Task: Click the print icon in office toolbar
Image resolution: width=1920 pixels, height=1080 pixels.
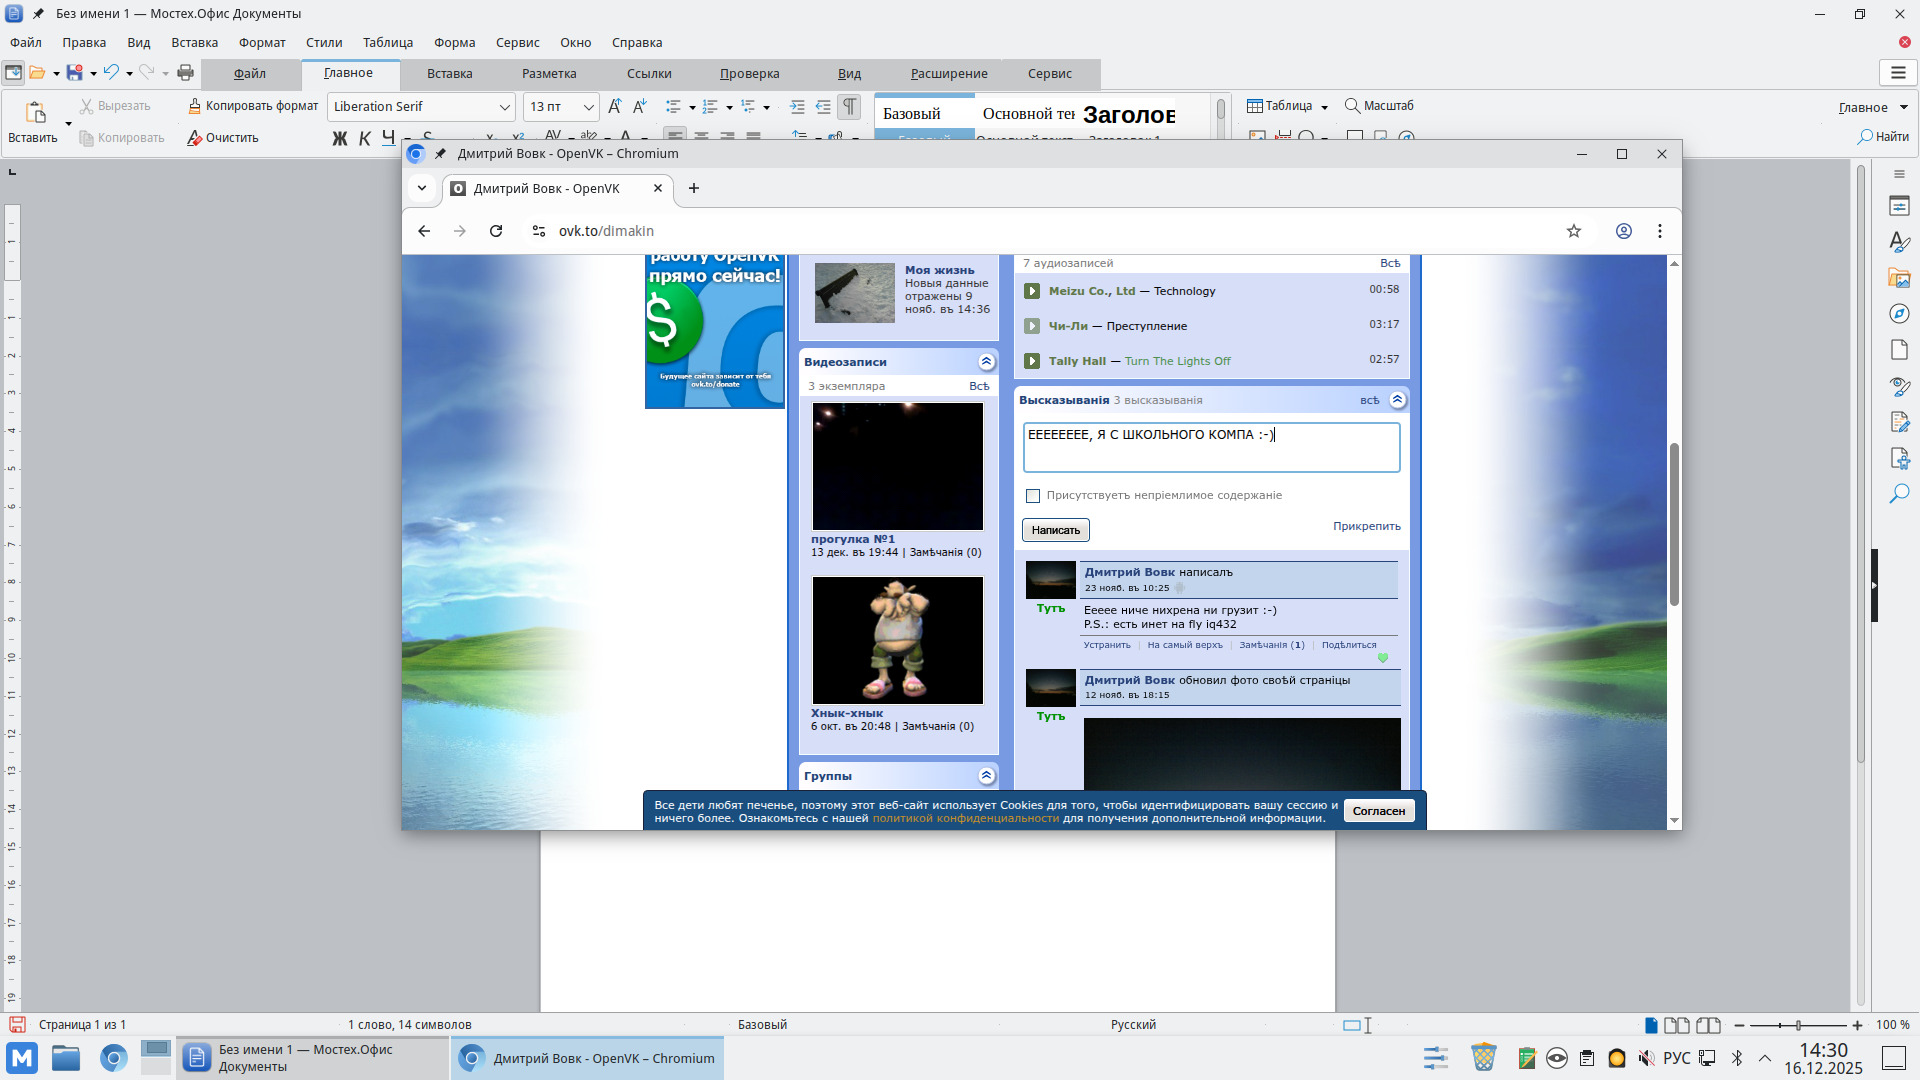Action: coord(185,72)
